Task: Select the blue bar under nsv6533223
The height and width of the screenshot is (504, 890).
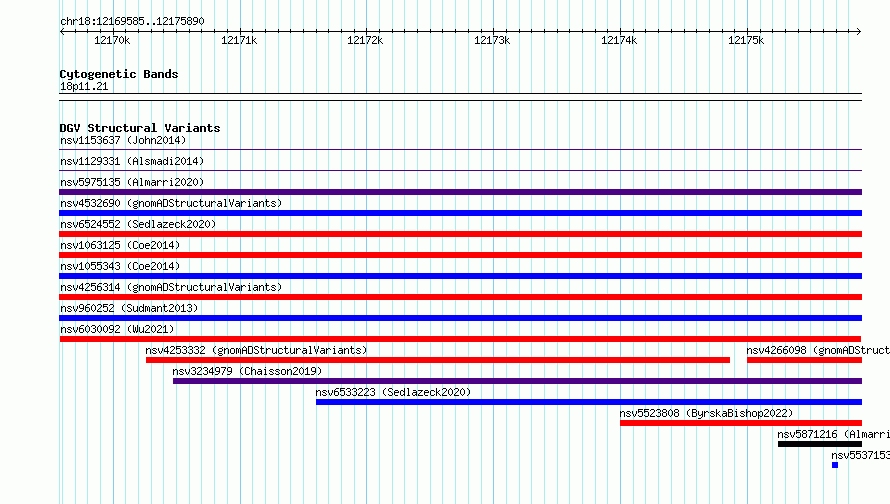Action: 589,402
